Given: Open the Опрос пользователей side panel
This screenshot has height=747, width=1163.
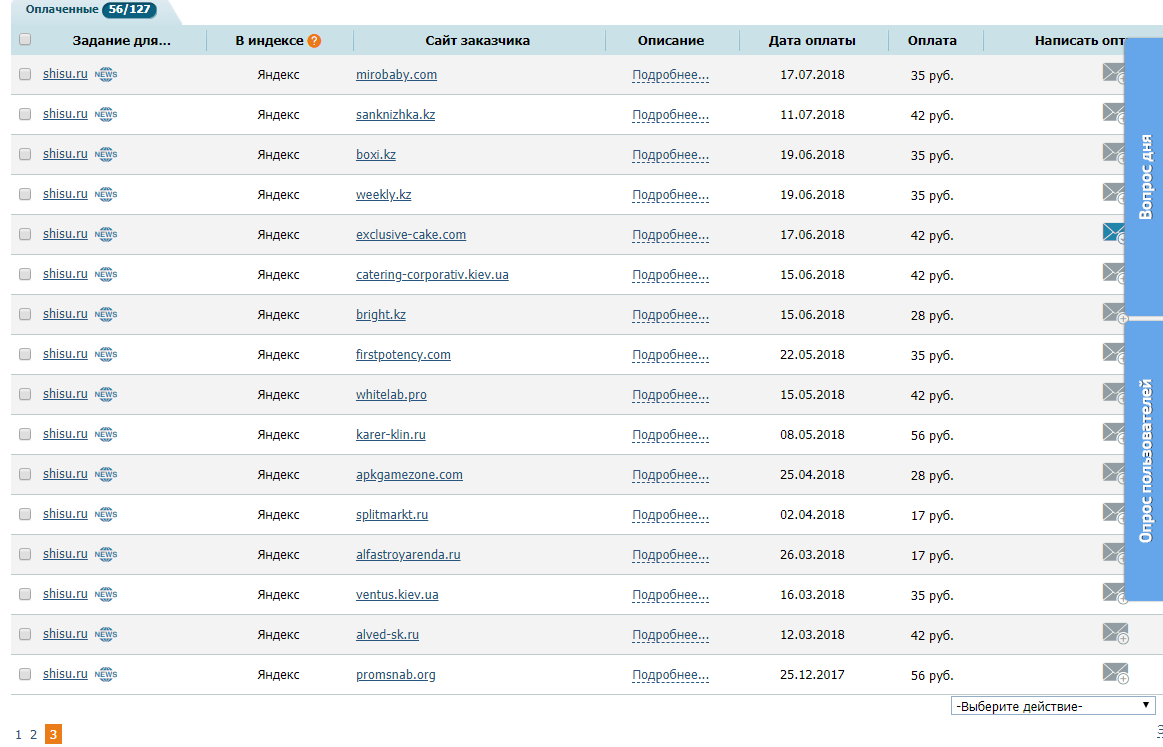Looking at the screenshot, I should (x=1144, y=460).
